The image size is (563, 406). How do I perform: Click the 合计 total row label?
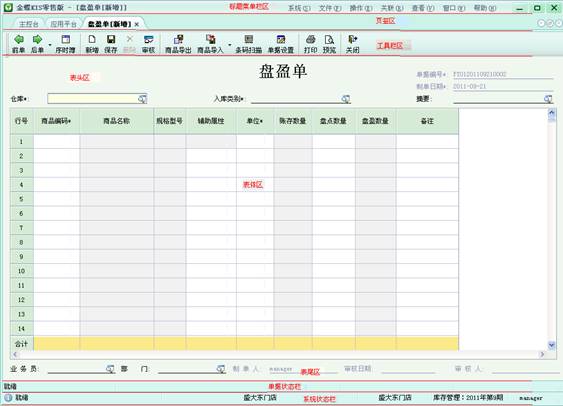click(x=22, y=344)
